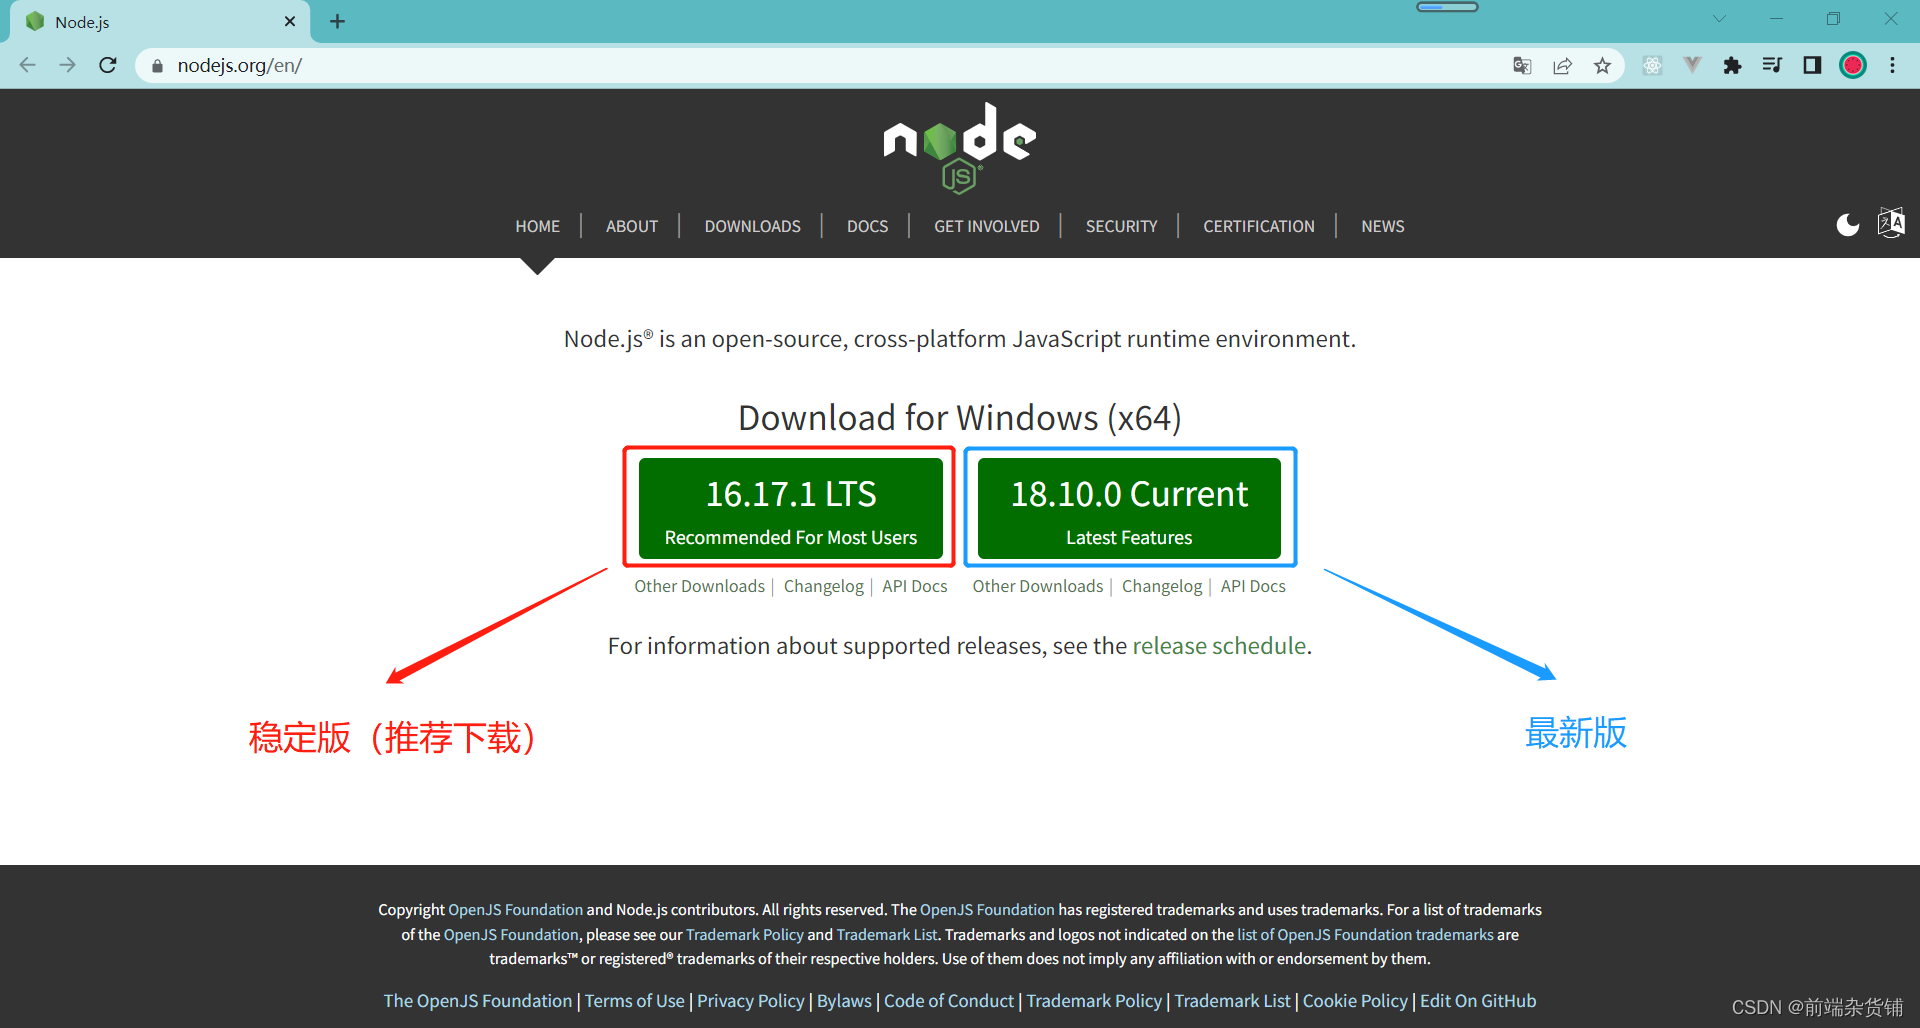Image resolution: width=1920 pixels, height=1028 pixels.
Task: Open Terms of Use footer link
Action: [x=634, y=1001]
